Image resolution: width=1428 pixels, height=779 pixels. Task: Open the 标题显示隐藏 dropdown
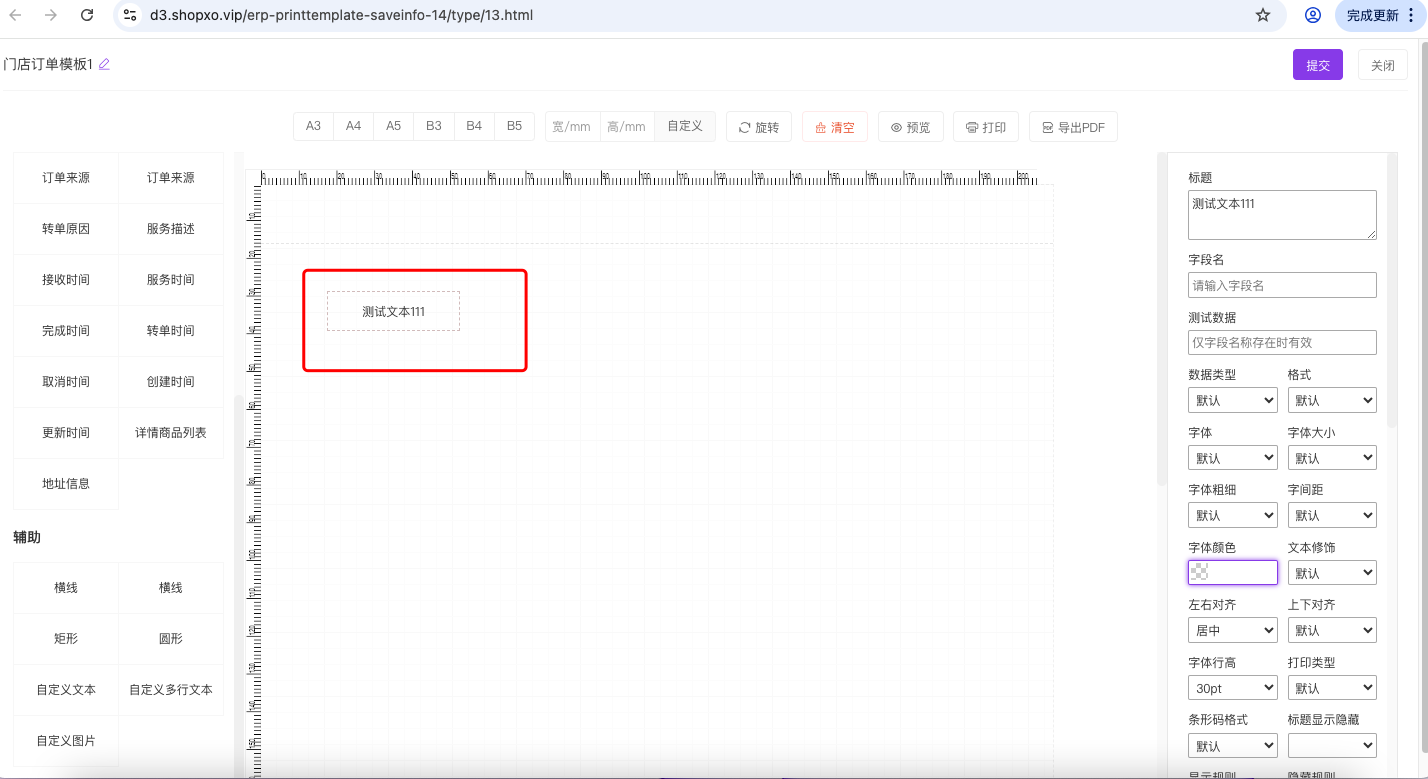1332,746
